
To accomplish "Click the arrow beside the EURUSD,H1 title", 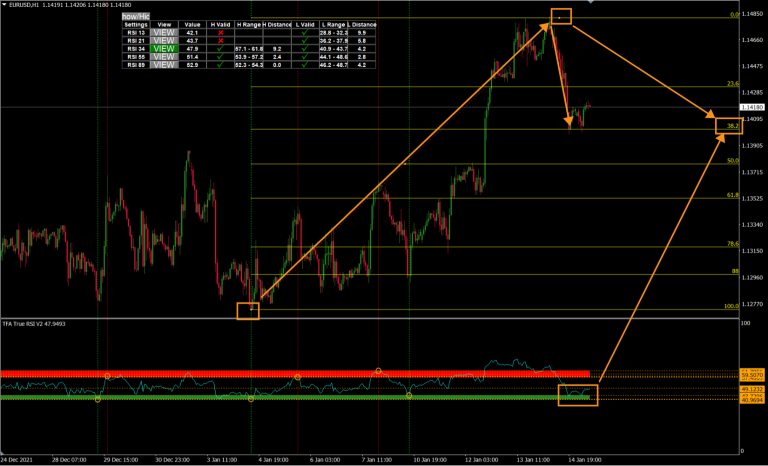I will (4, 5).
